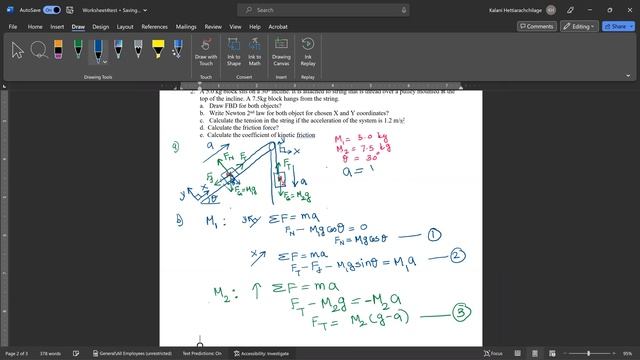This screenshot has width=640, height=360.
Task: Collapse the ribbon with the chevron
Action: pos(628,76)
